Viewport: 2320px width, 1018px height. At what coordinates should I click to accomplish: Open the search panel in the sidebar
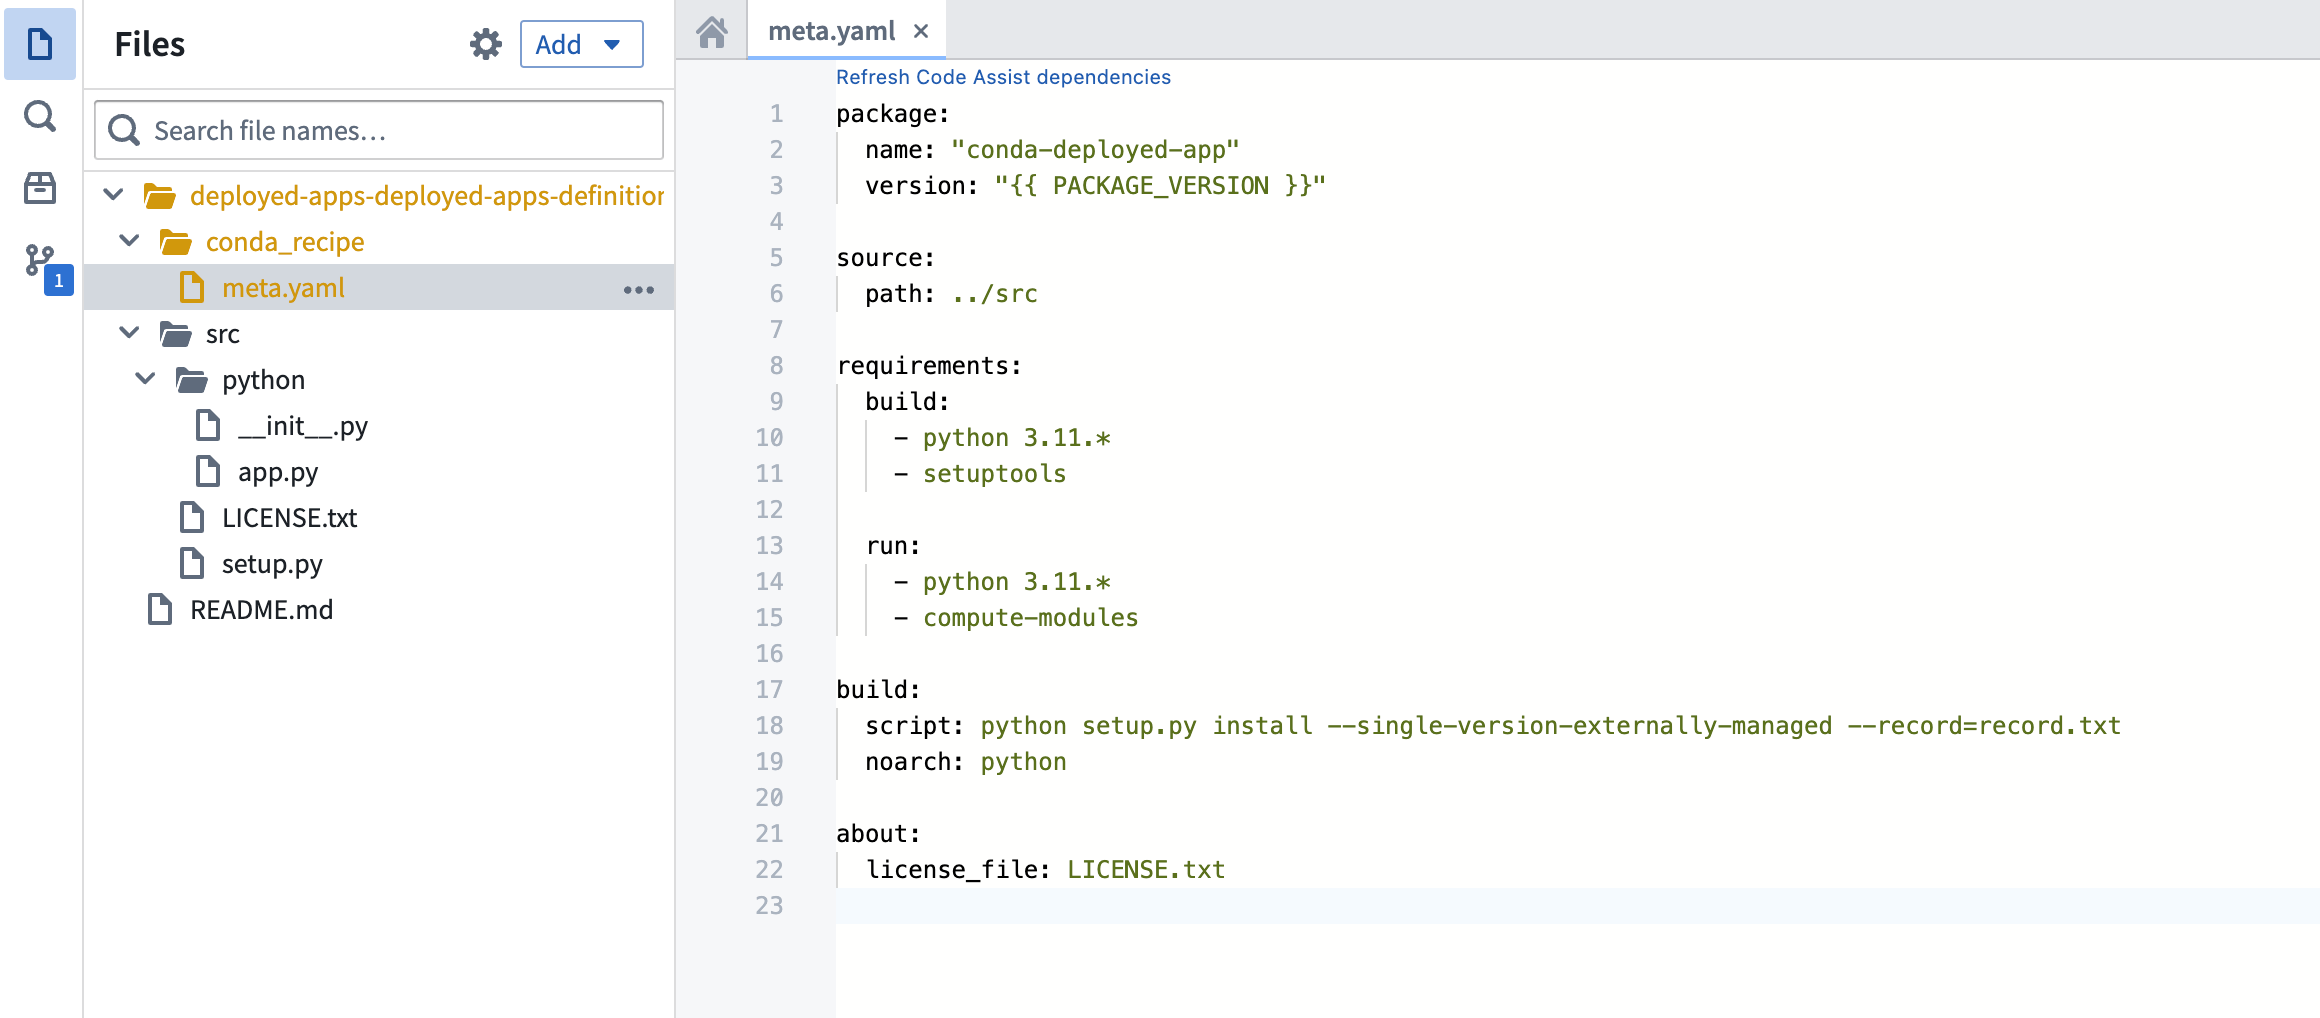38,116
